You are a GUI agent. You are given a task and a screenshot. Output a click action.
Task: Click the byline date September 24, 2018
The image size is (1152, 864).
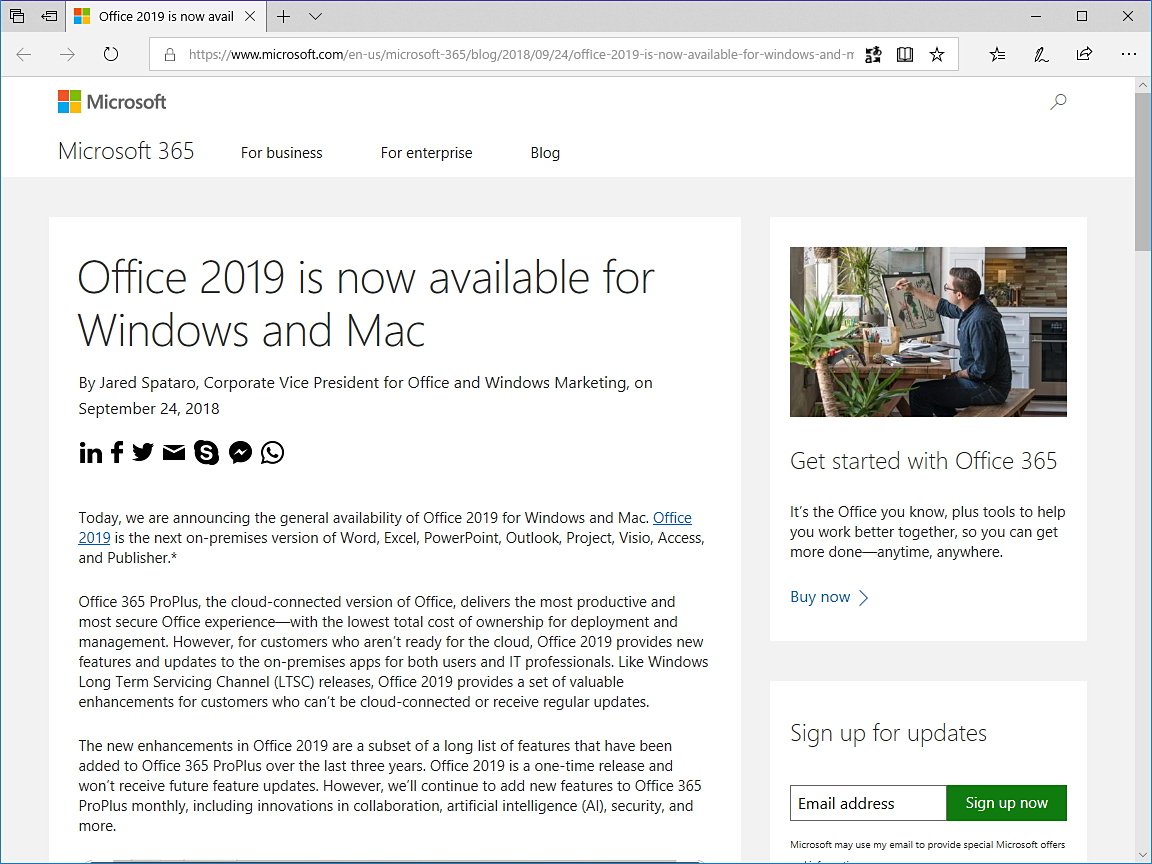click(149, 408)
